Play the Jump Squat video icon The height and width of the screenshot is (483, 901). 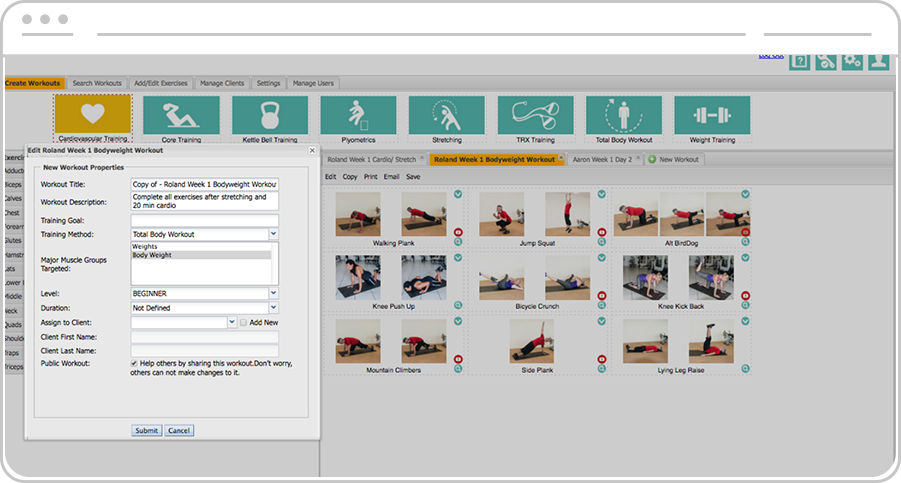(x=602, y=232)
